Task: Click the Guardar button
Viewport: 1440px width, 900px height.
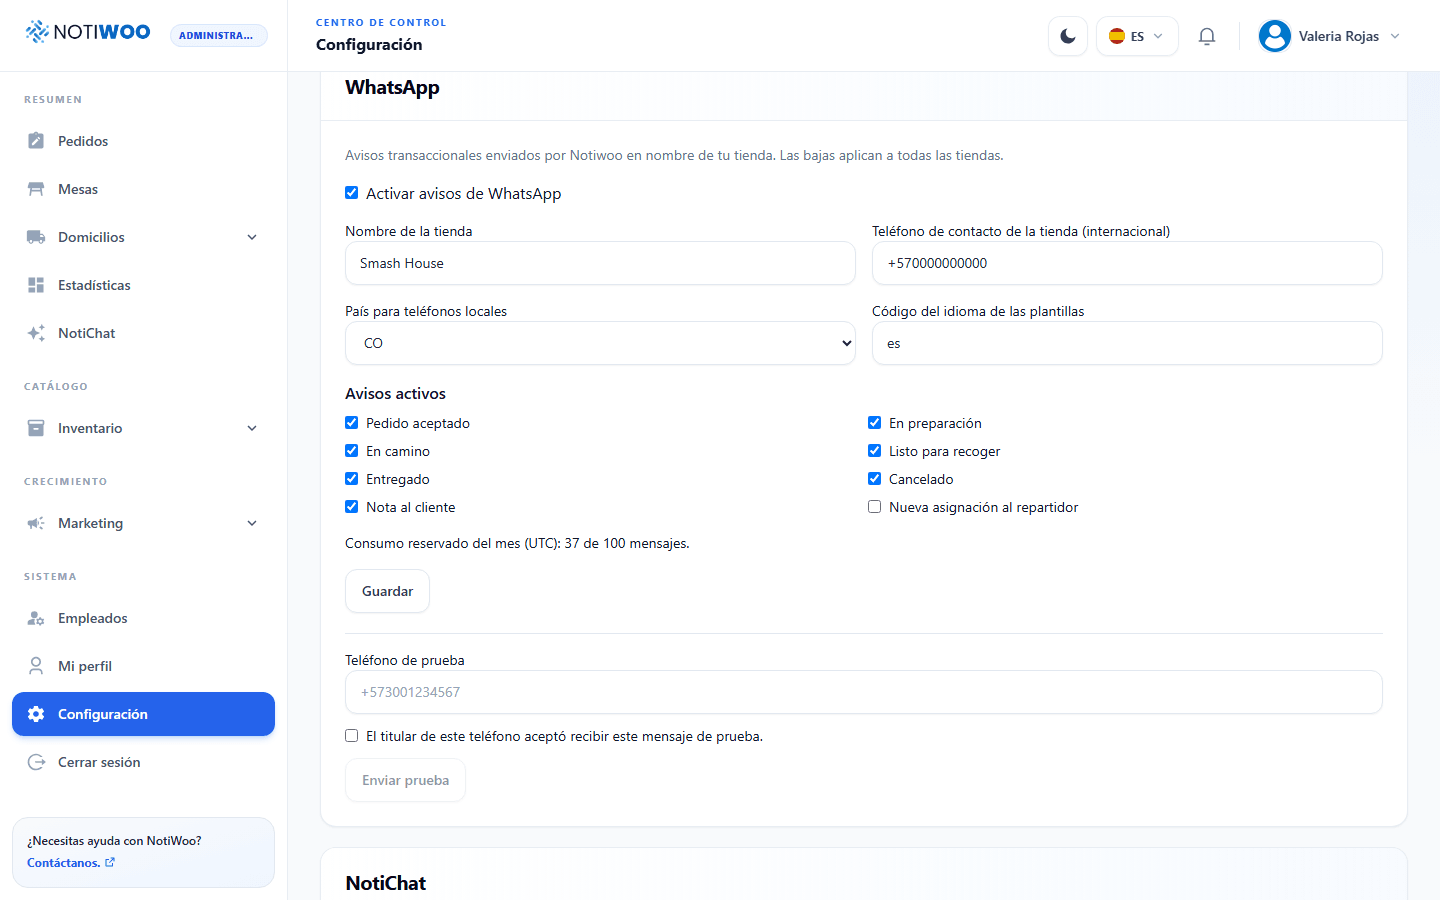Action: click(388, 591)
